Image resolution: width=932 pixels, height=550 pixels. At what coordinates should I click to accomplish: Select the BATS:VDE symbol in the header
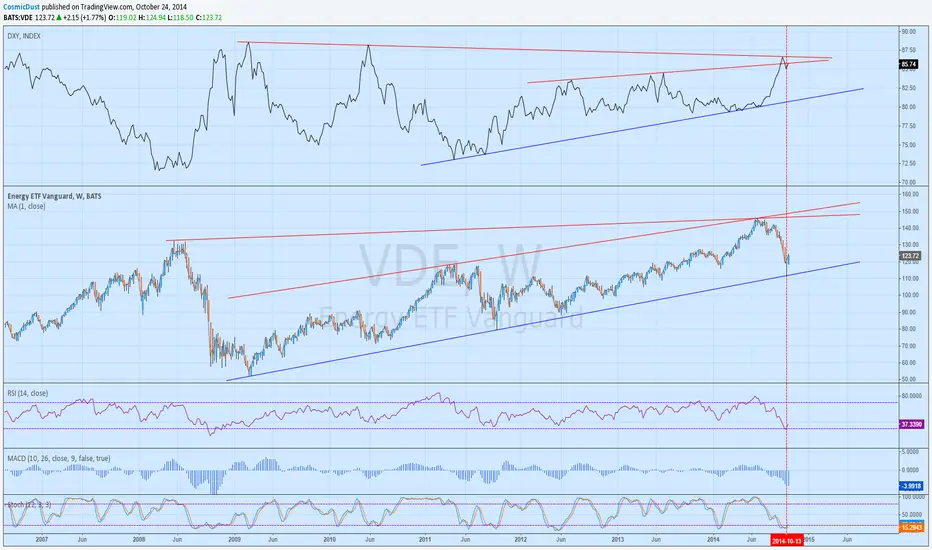18,18
